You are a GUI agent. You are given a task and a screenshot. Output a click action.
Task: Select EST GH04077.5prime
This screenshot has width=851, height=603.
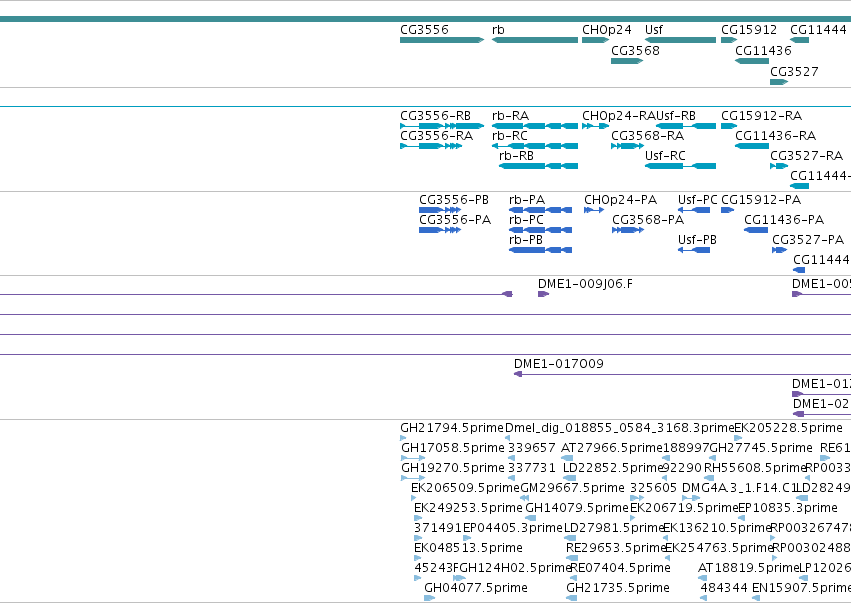[x=429, y=598]
